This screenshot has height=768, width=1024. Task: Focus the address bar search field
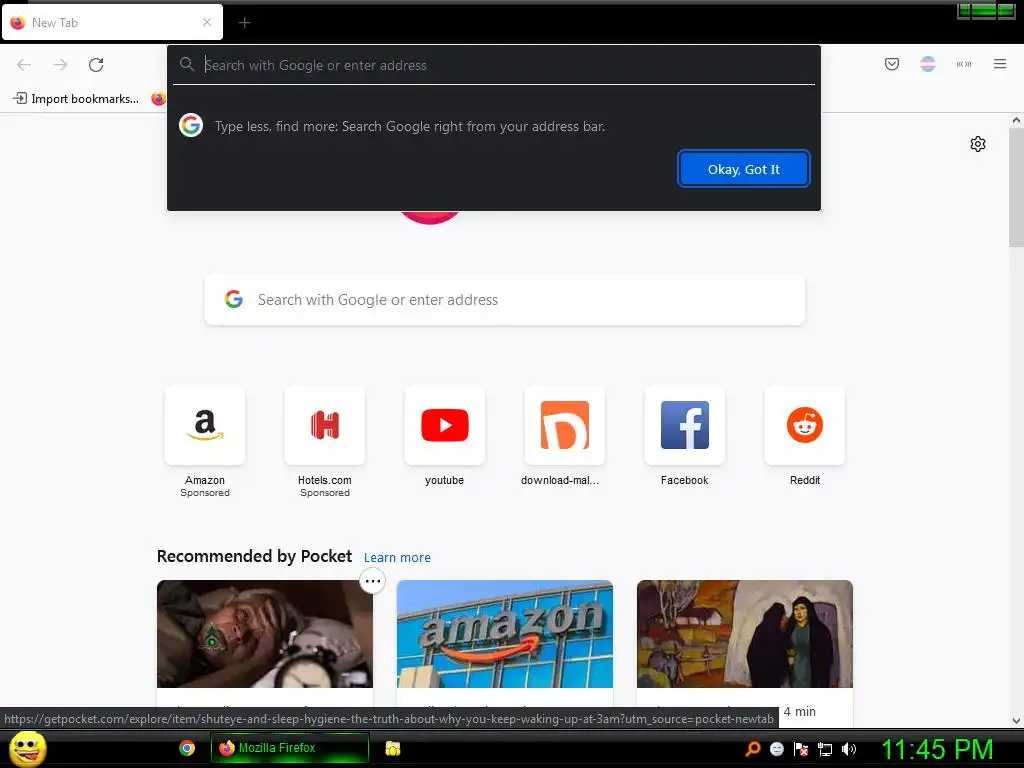click(494, 65)
